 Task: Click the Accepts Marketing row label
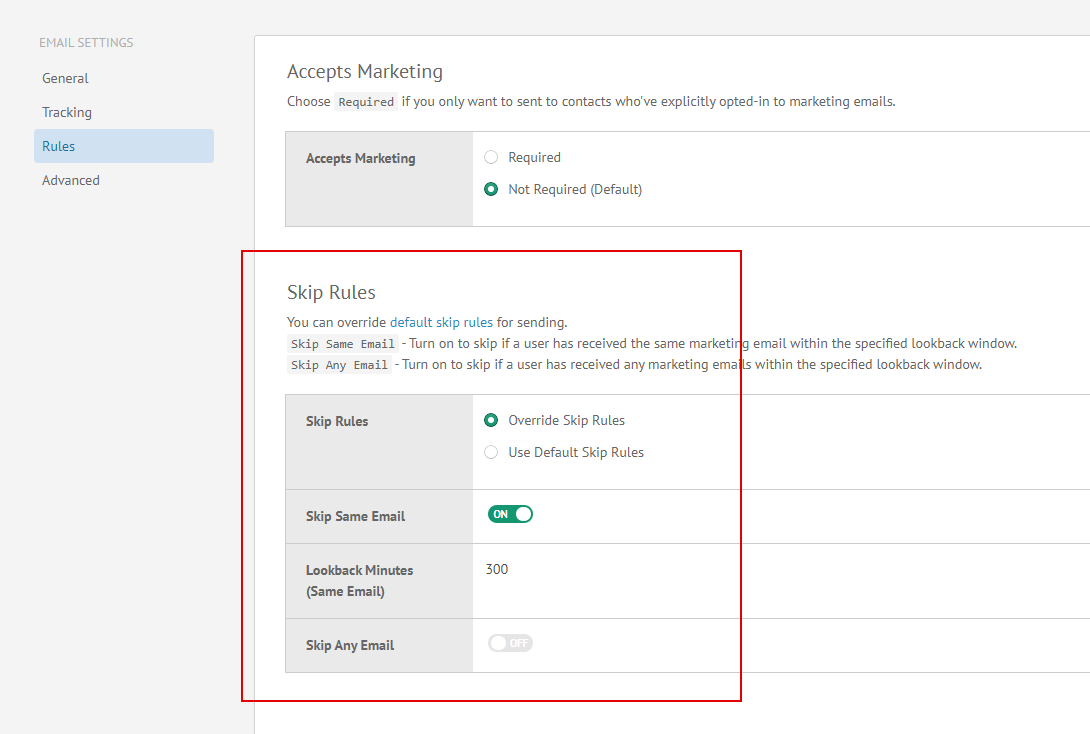(x=361, y=158)
